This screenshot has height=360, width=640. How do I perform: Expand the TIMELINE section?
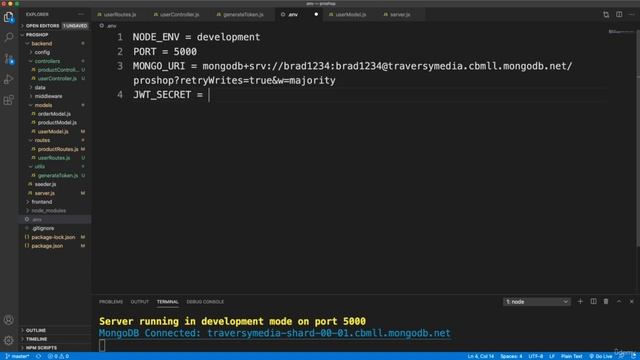55,339
